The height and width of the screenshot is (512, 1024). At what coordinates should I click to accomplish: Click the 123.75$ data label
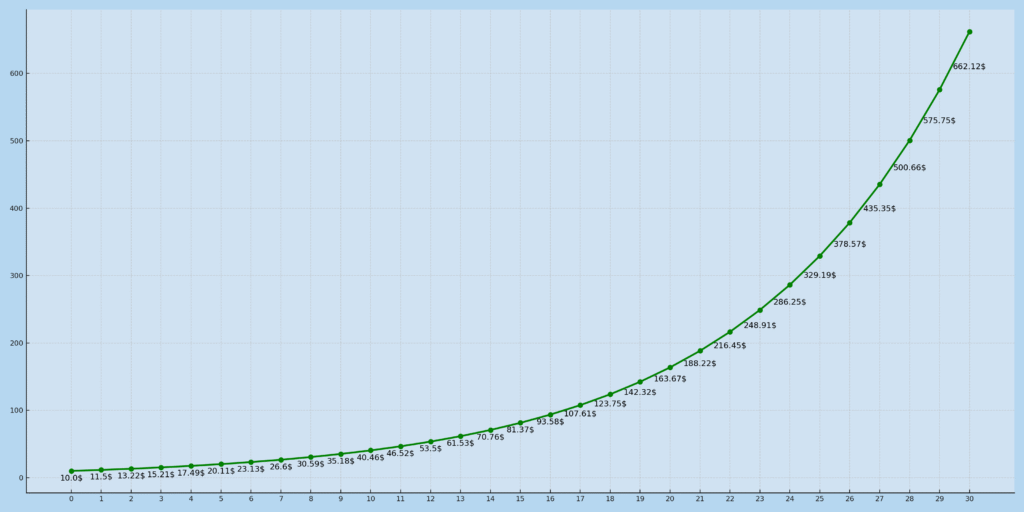610,404
